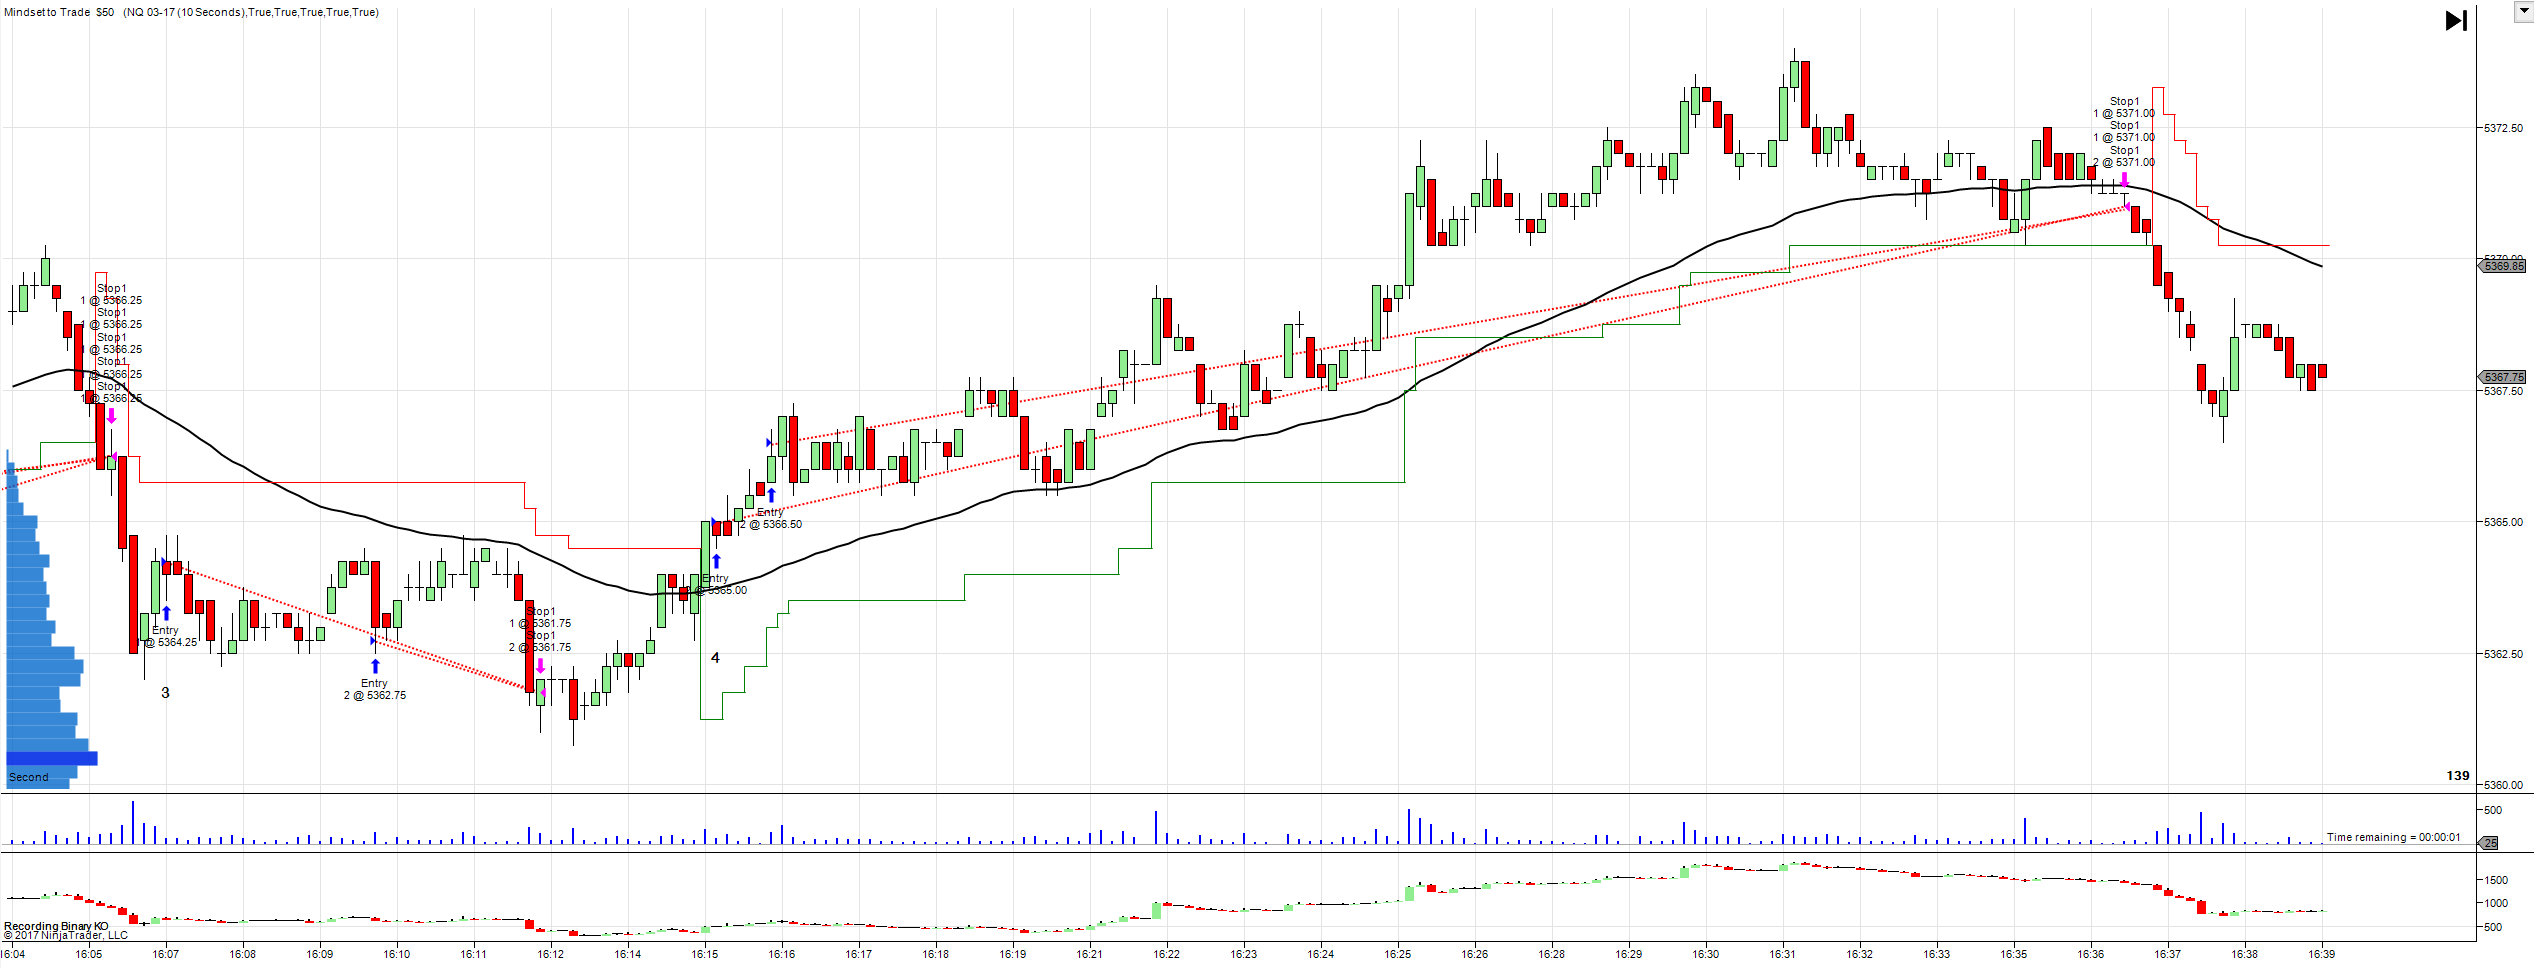
Task: Click the dark blue point-of-control profile bar
Action: (52, 758)
